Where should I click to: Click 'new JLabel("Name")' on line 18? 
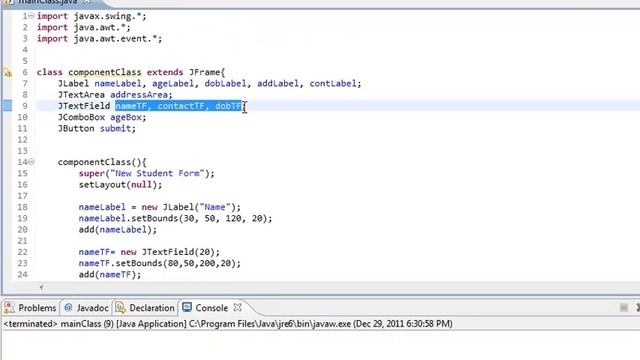pos(189,207)
